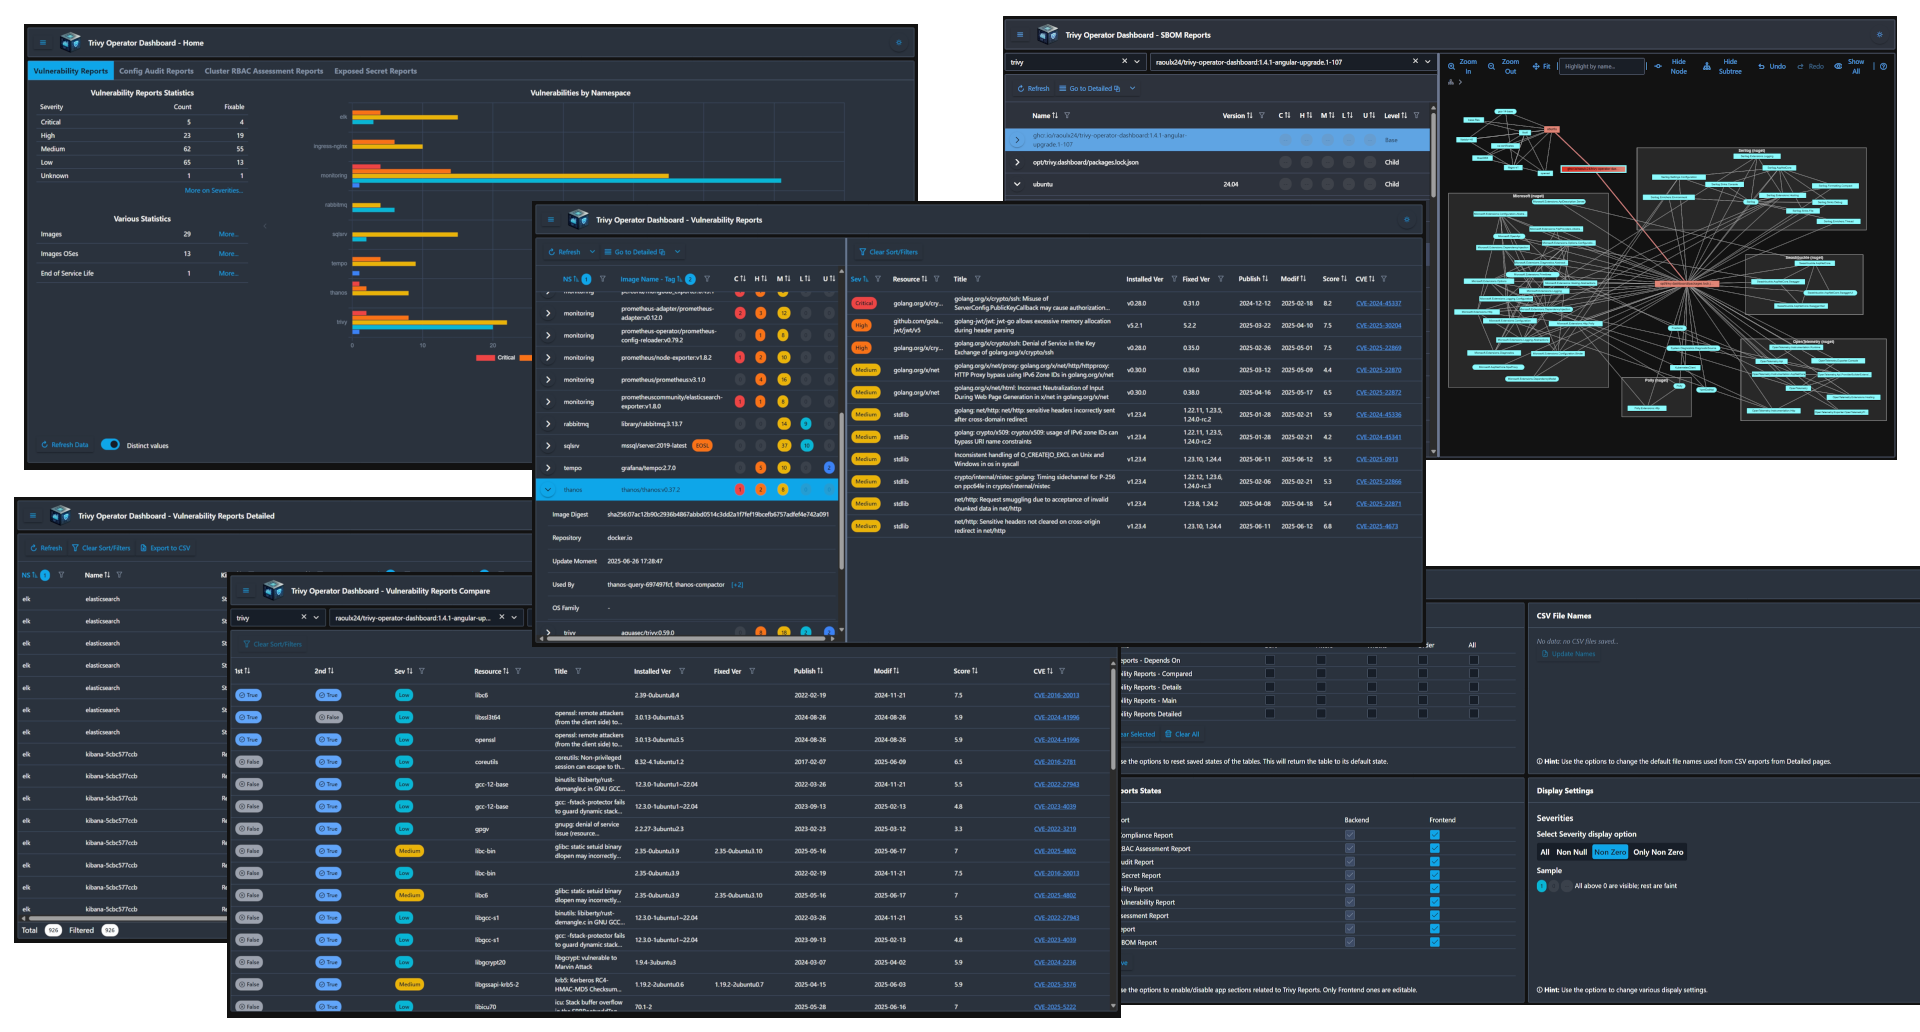
Task: Select the Only Non Zero severity option
Action: point(1658,853)
